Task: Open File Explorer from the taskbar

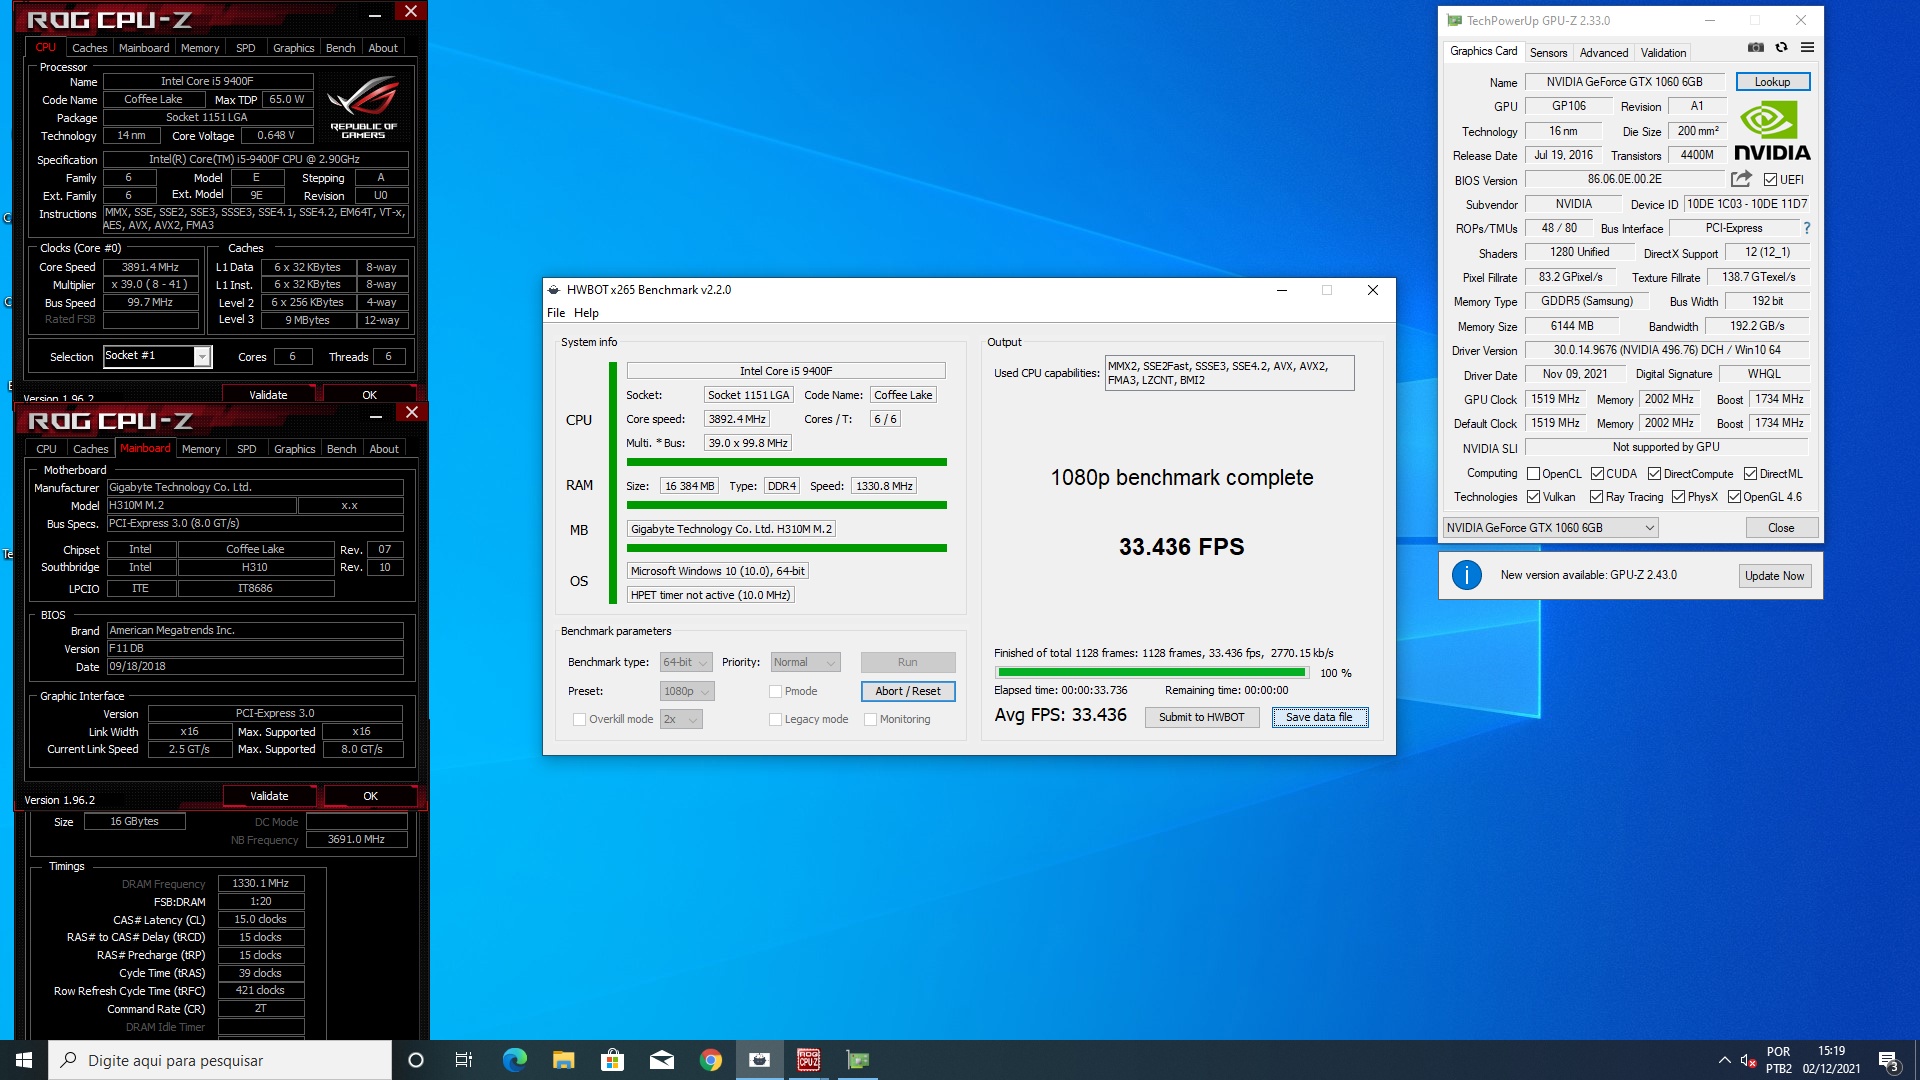Action: (x=563, y=1060)
